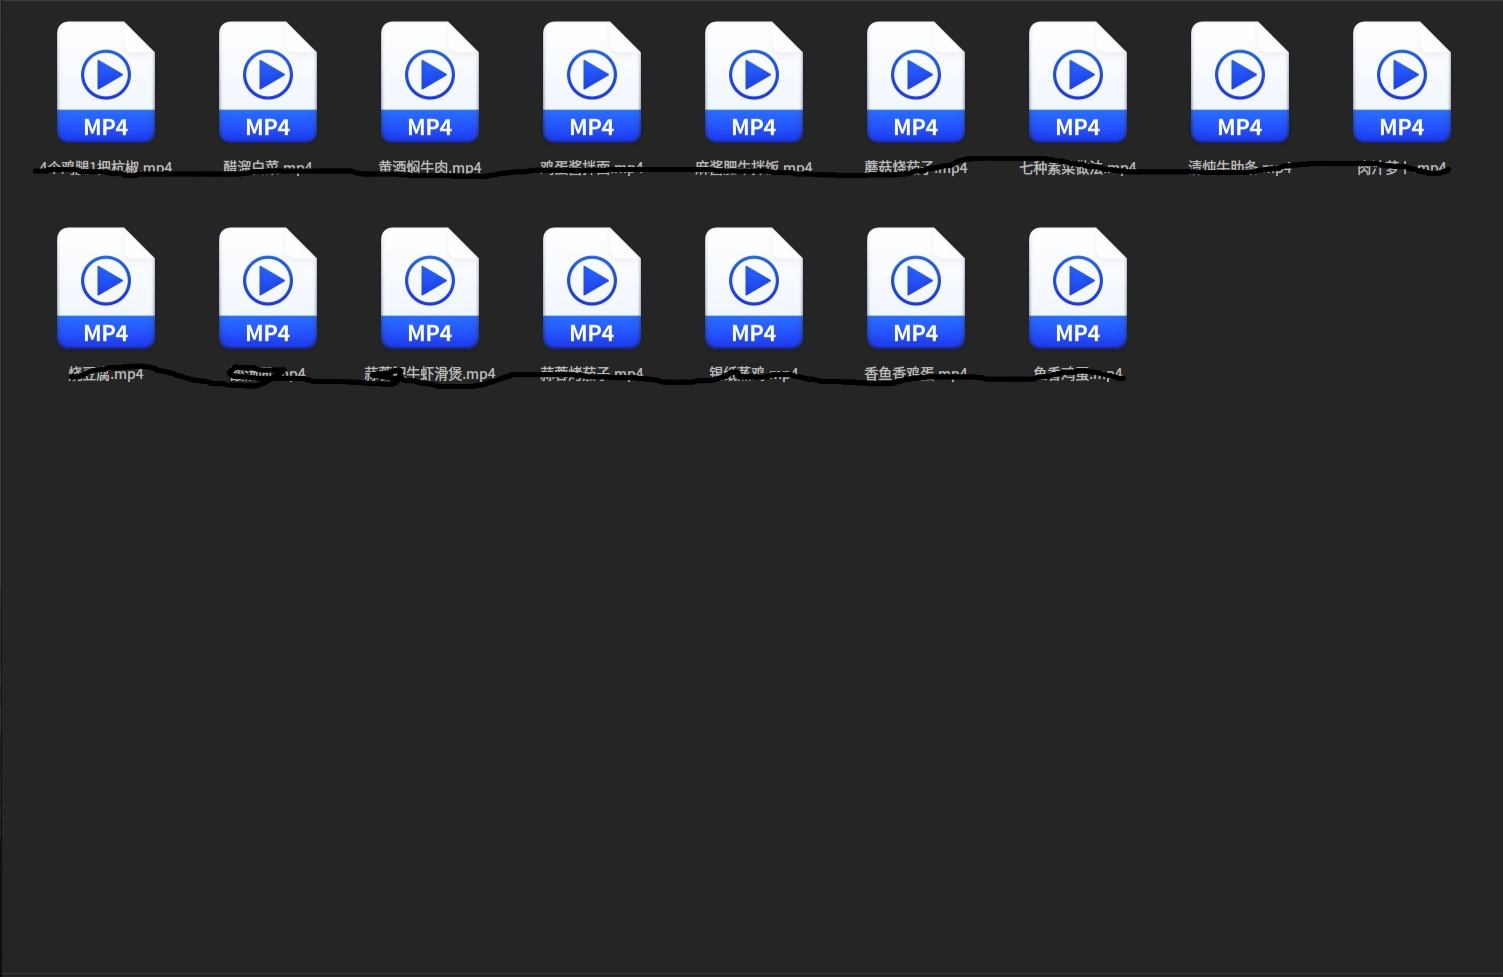The height and width of the screenshot is (977, 1503).
Task: Choose the 肉汁萝卜.mp4 video icon
Action: click(x=1402, y=82)
